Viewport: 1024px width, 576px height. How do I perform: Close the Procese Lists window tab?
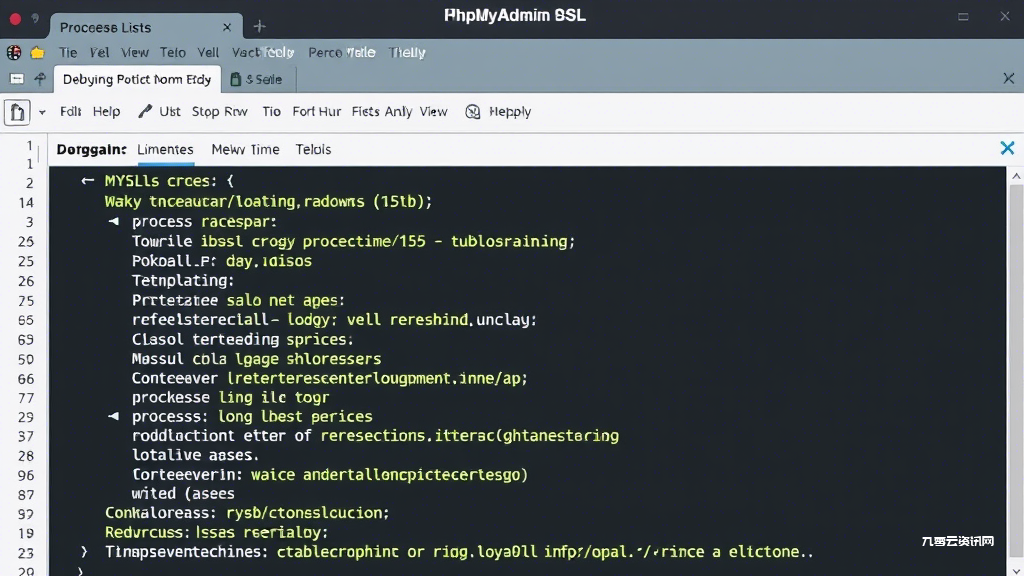coord(227,27)
